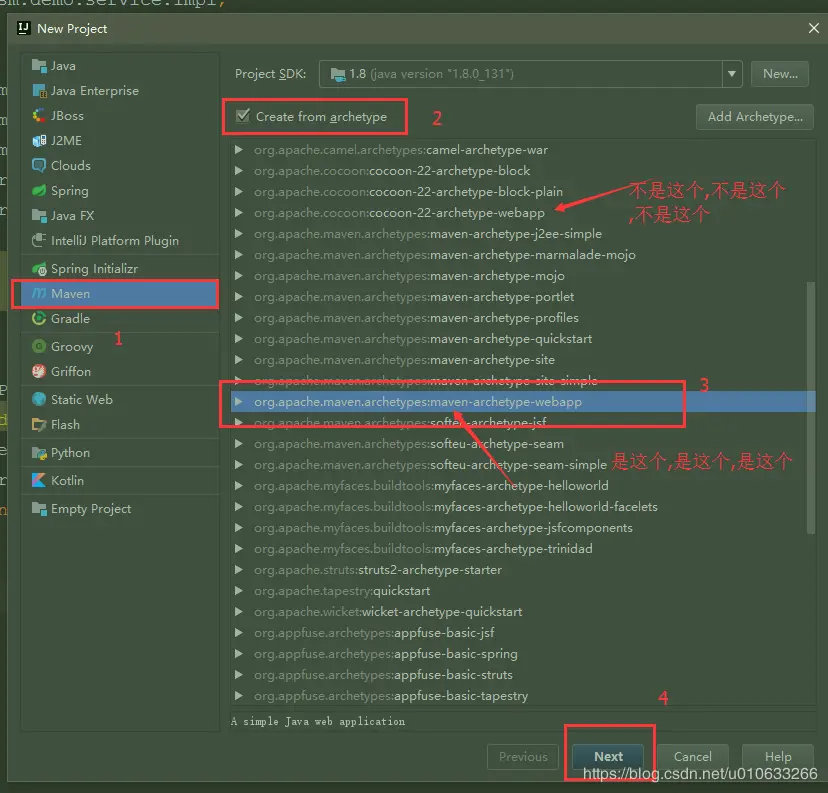
Task: Select maven-archetype-marmalade-mojo row
Action: pos(523,255)
